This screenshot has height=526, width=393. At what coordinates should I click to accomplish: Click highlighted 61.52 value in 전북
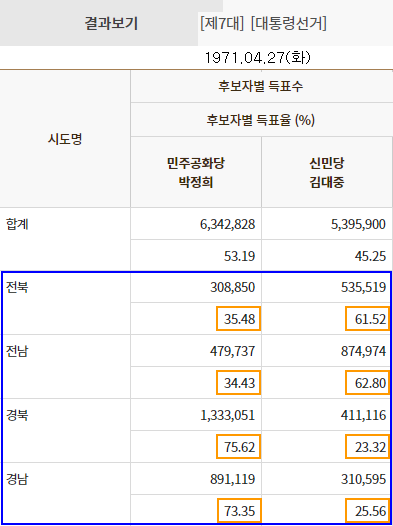(x=368, y=319)
